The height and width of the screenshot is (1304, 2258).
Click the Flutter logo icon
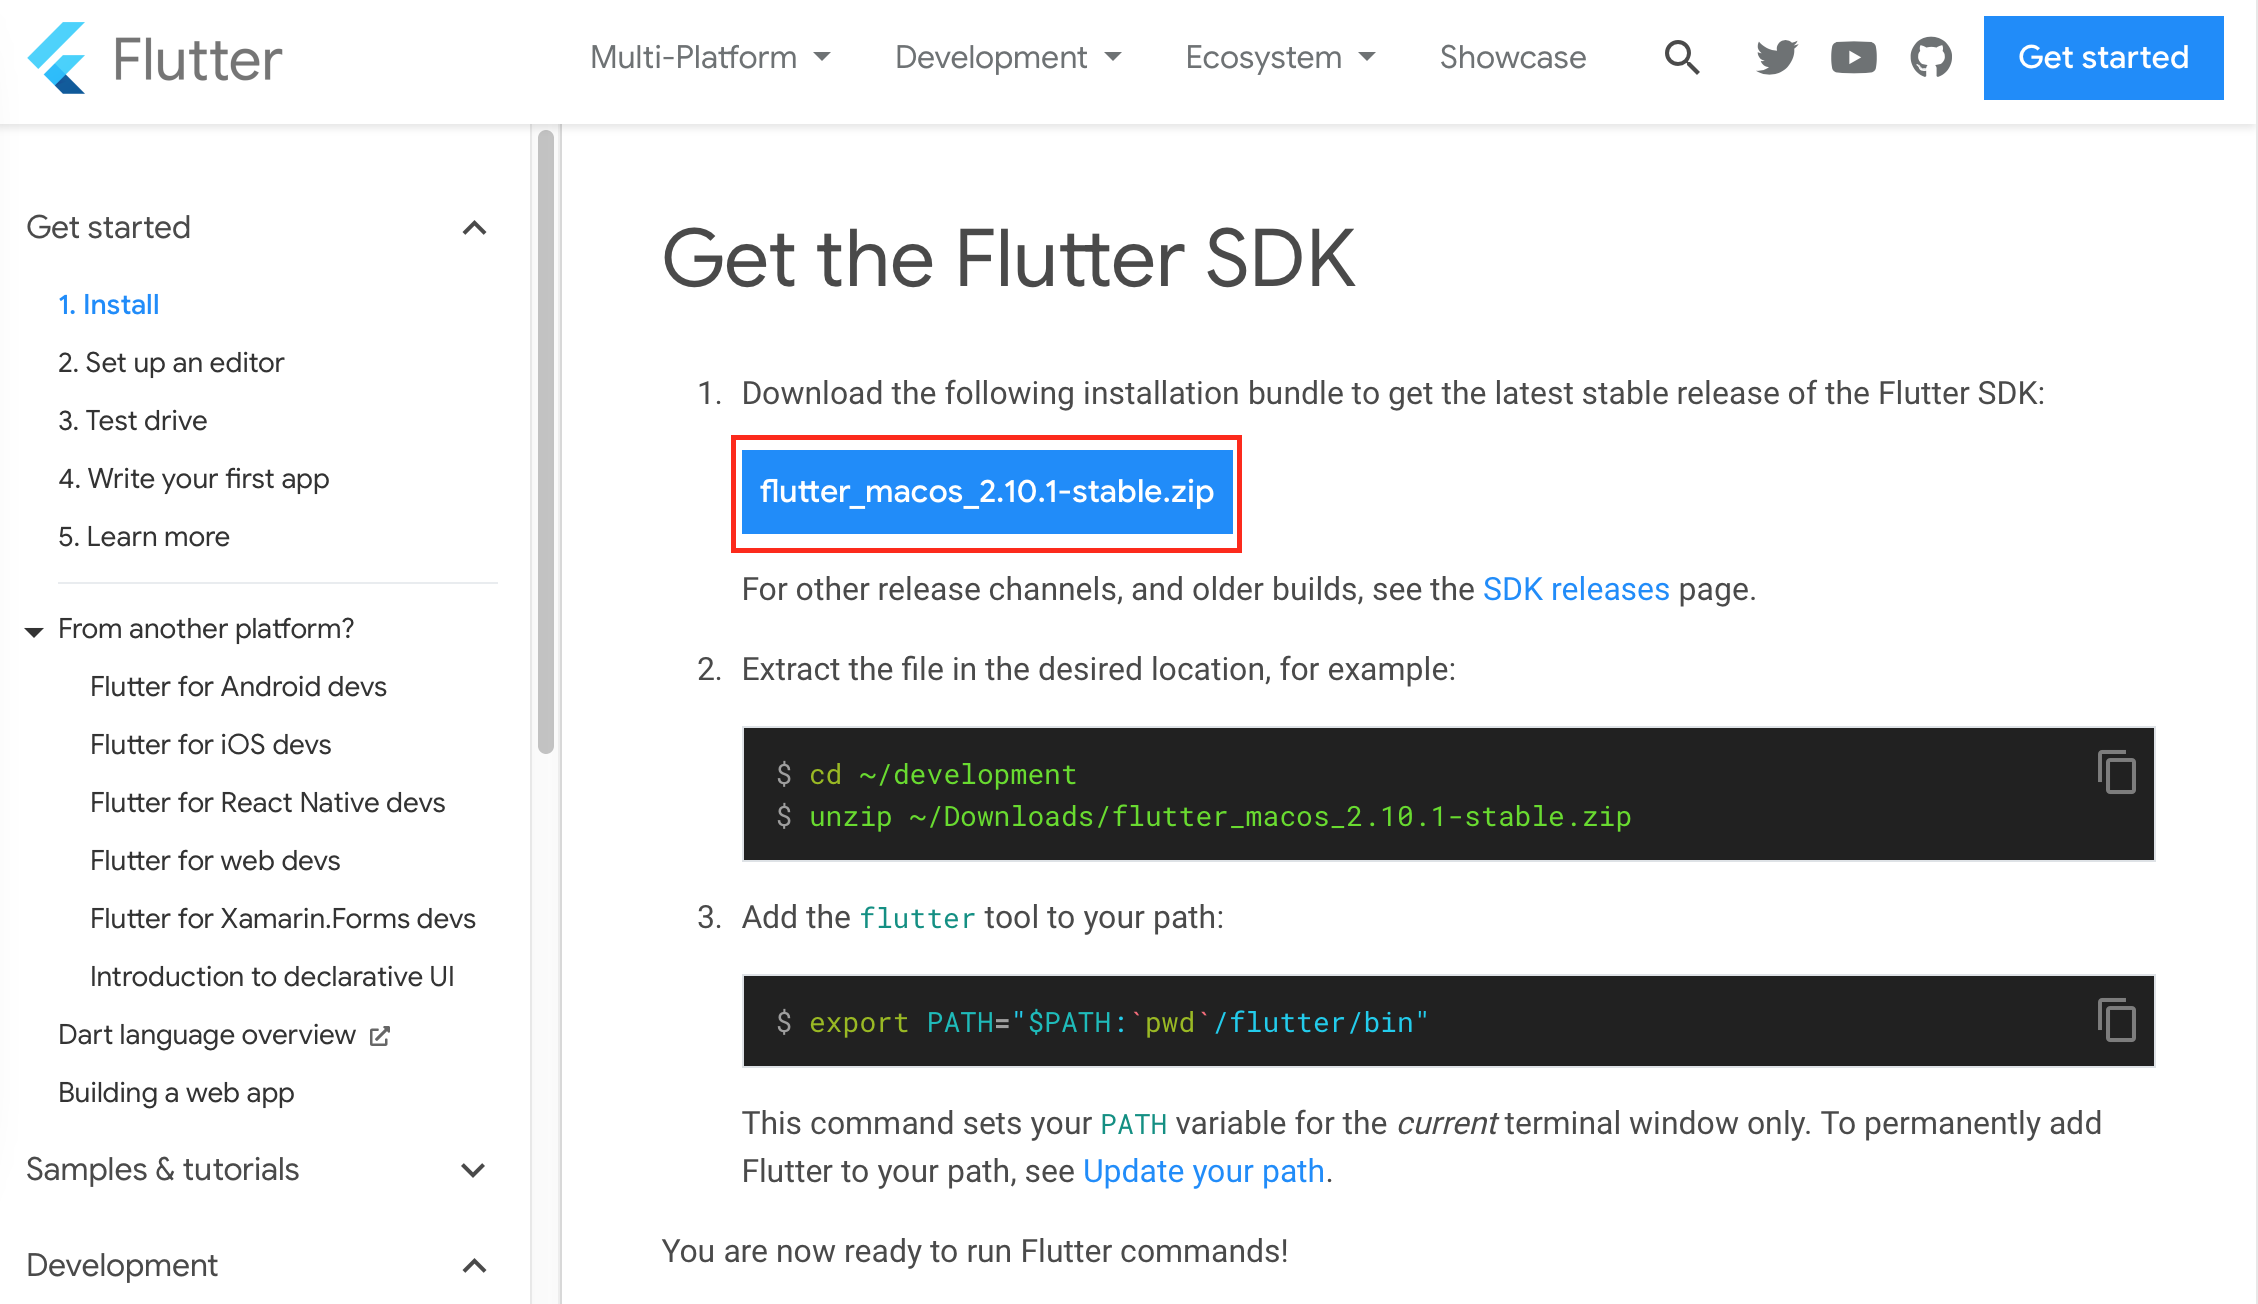(57, 58)
